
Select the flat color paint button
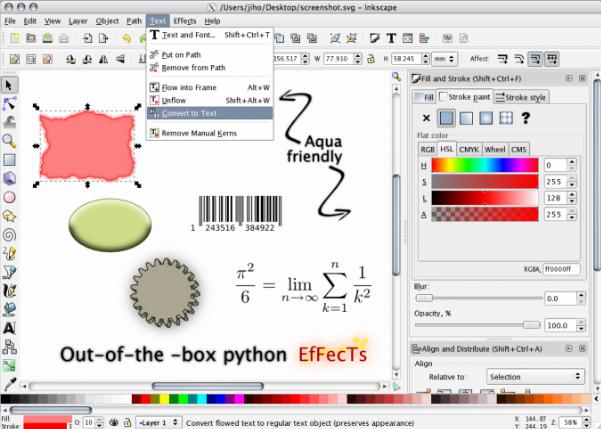446,118
